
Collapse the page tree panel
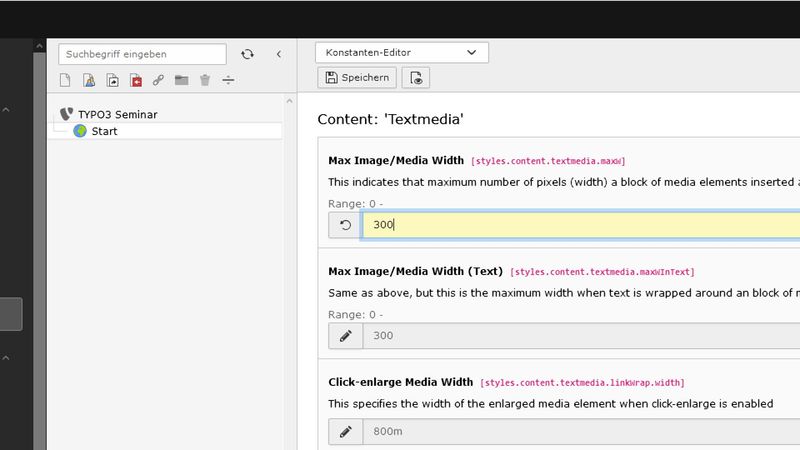coord(278,54)
